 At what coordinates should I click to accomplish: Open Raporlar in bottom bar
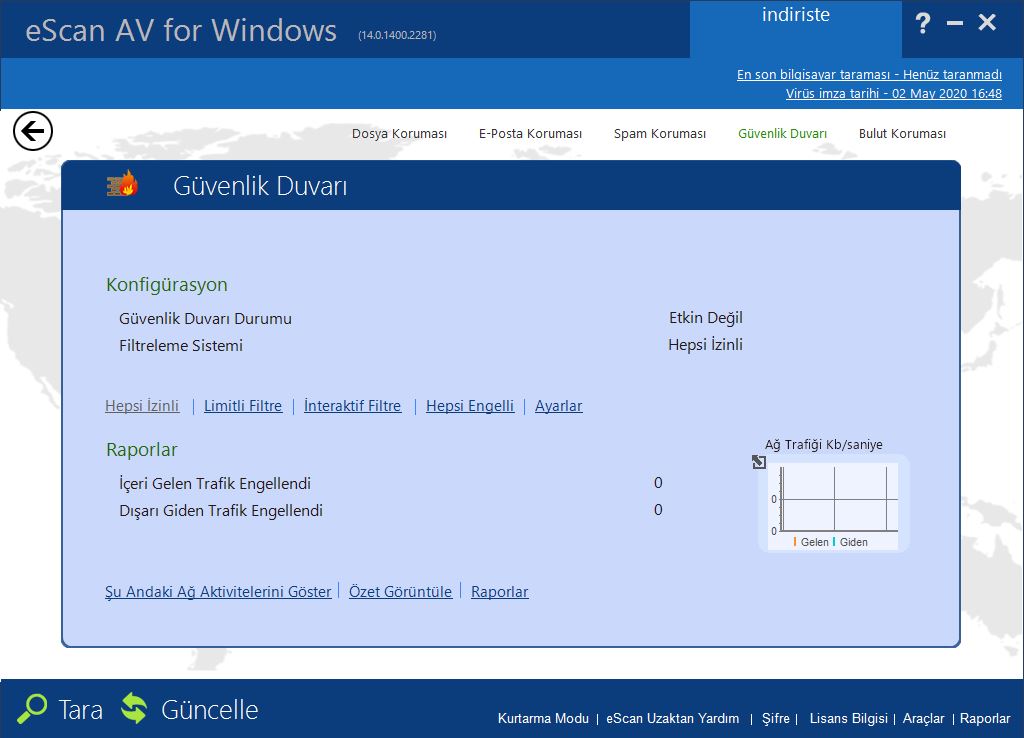[985, 718]
